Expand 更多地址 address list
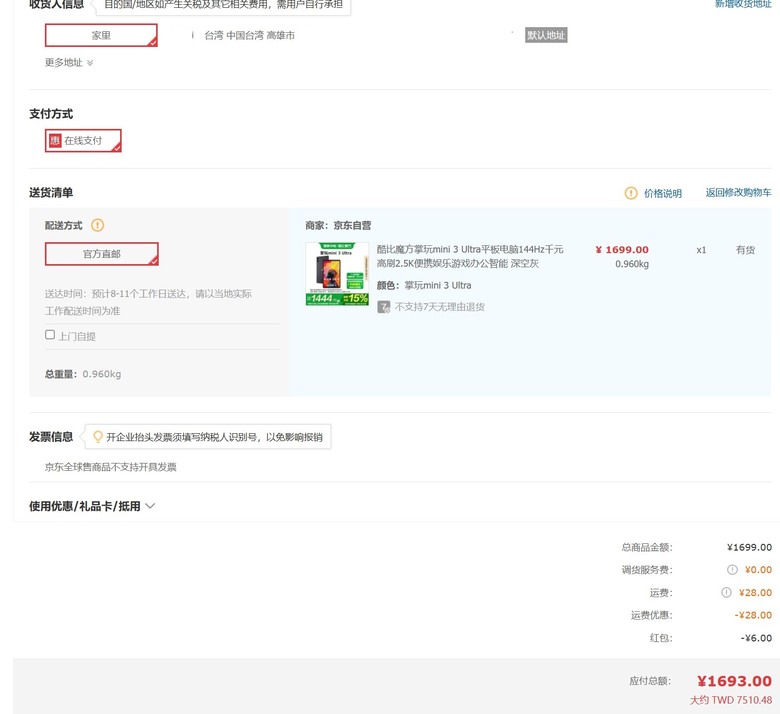Screen dimensions: 780x714 coord(69,63)
